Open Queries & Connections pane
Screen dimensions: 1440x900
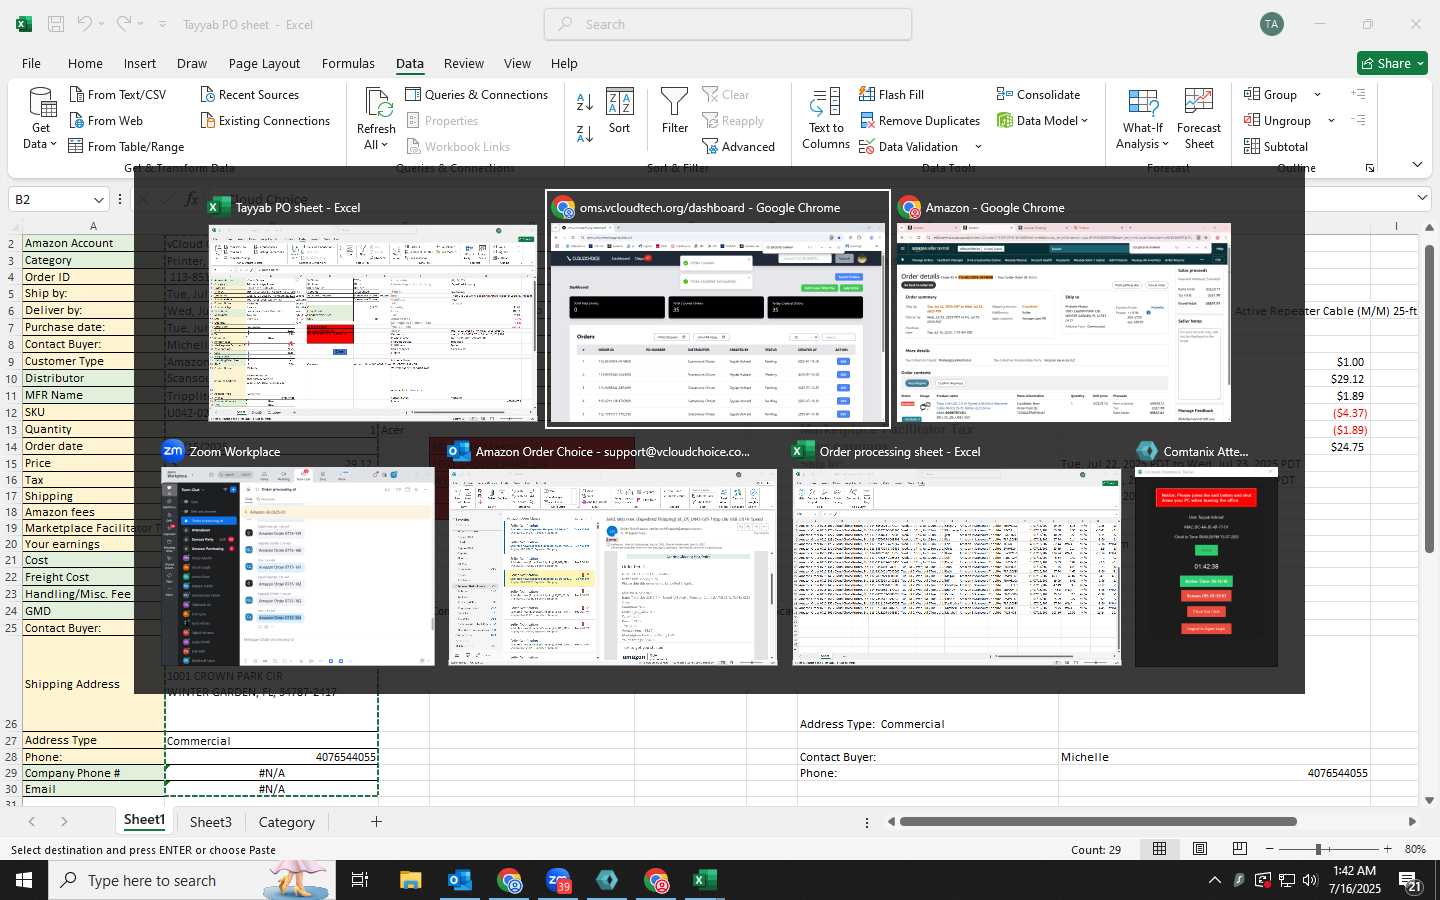tap(477, 94)
